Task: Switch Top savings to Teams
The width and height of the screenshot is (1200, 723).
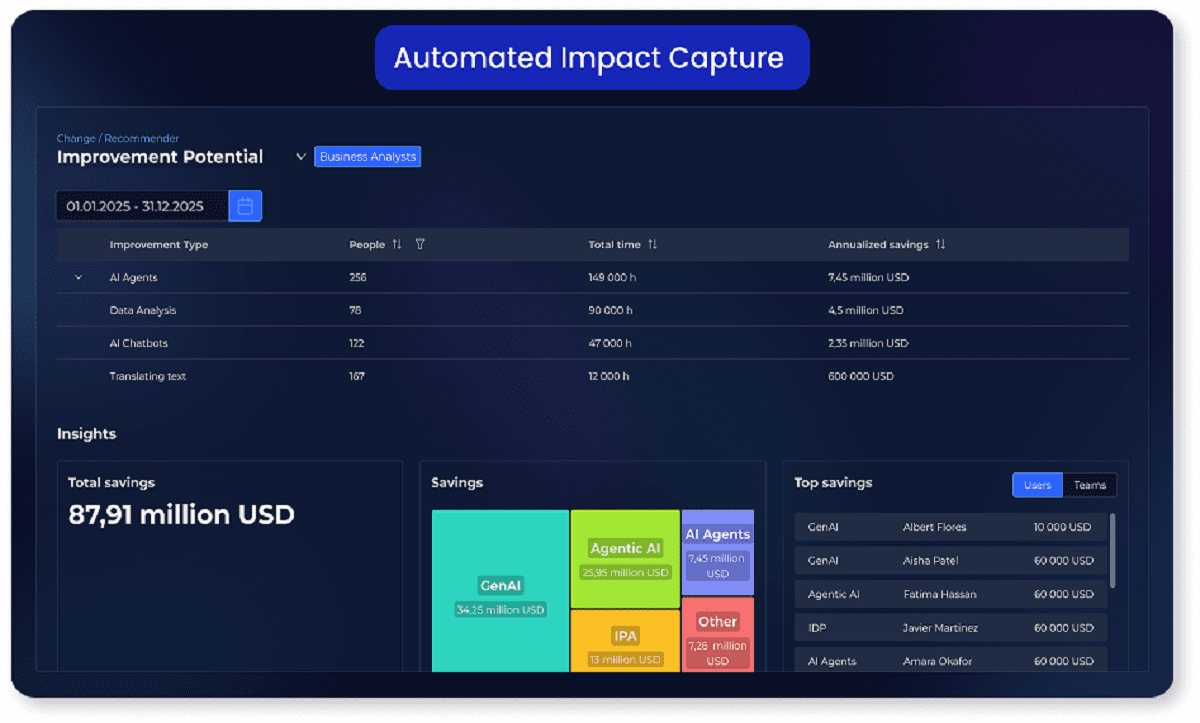Action: pos(1089,485)
